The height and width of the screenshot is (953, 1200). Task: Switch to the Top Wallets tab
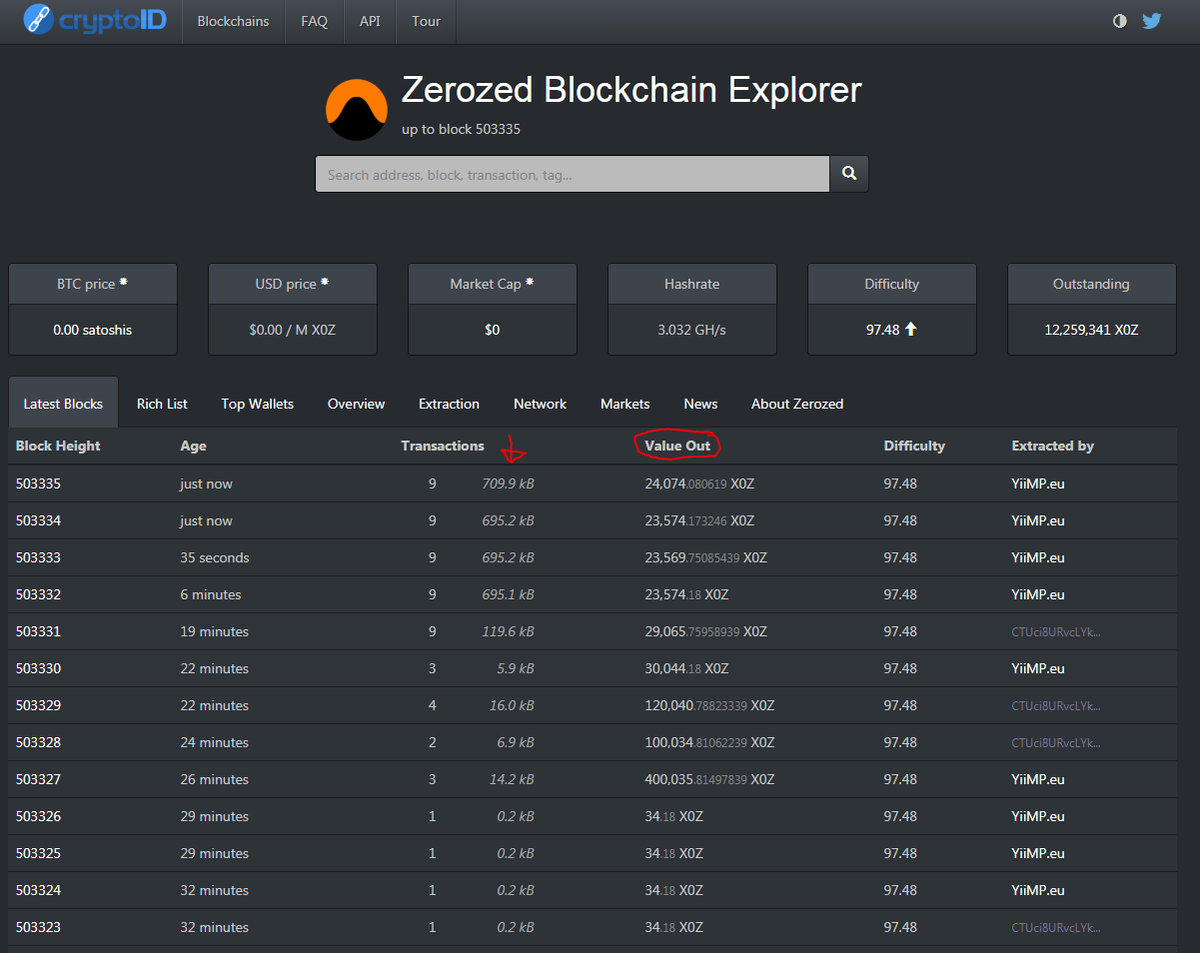(258, 403)
